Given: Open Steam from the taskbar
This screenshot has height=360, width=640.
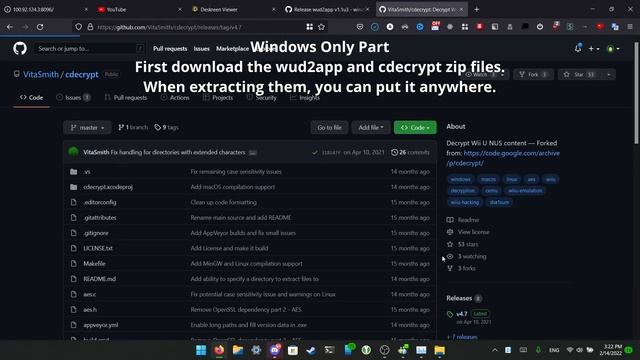Looking at the screenshot, I should pos(311,350).
